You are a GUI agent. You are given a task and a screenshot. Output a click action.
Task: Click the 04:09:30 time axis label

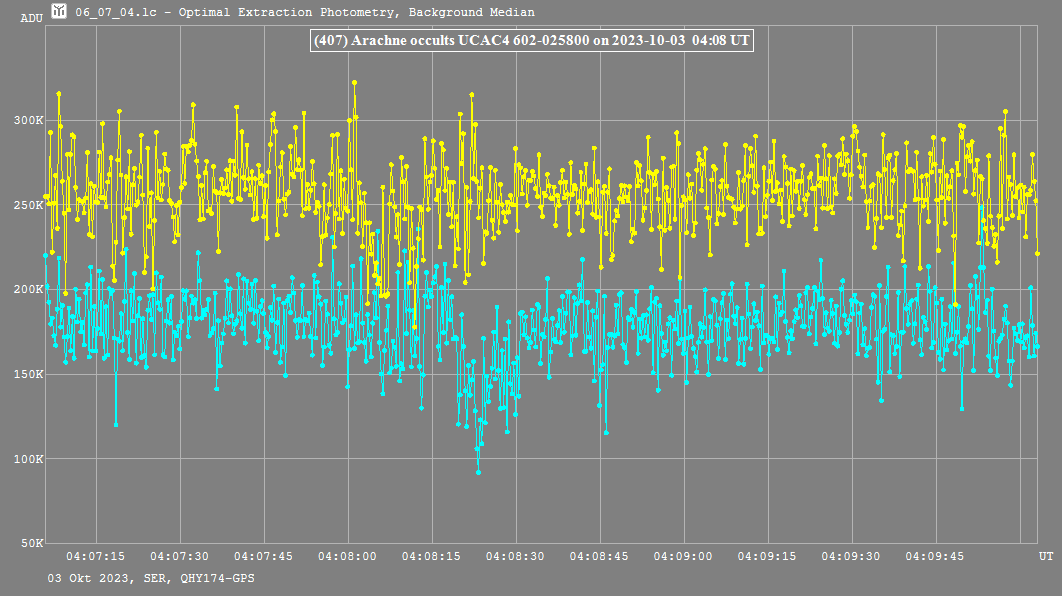(852, 556)
